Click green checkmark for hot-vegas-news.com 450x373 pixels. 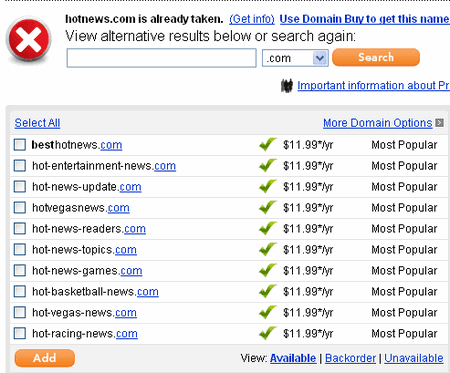tap(268, 312)
